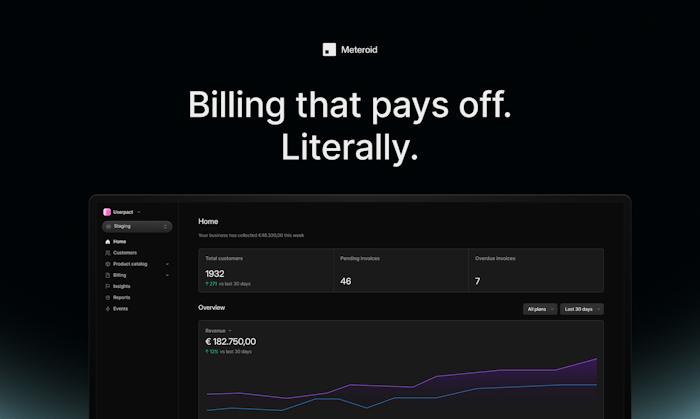The width and height of the screenshot is (700, 419).
Task: Click the Billing document icon
Action: [x=108, y=275]
